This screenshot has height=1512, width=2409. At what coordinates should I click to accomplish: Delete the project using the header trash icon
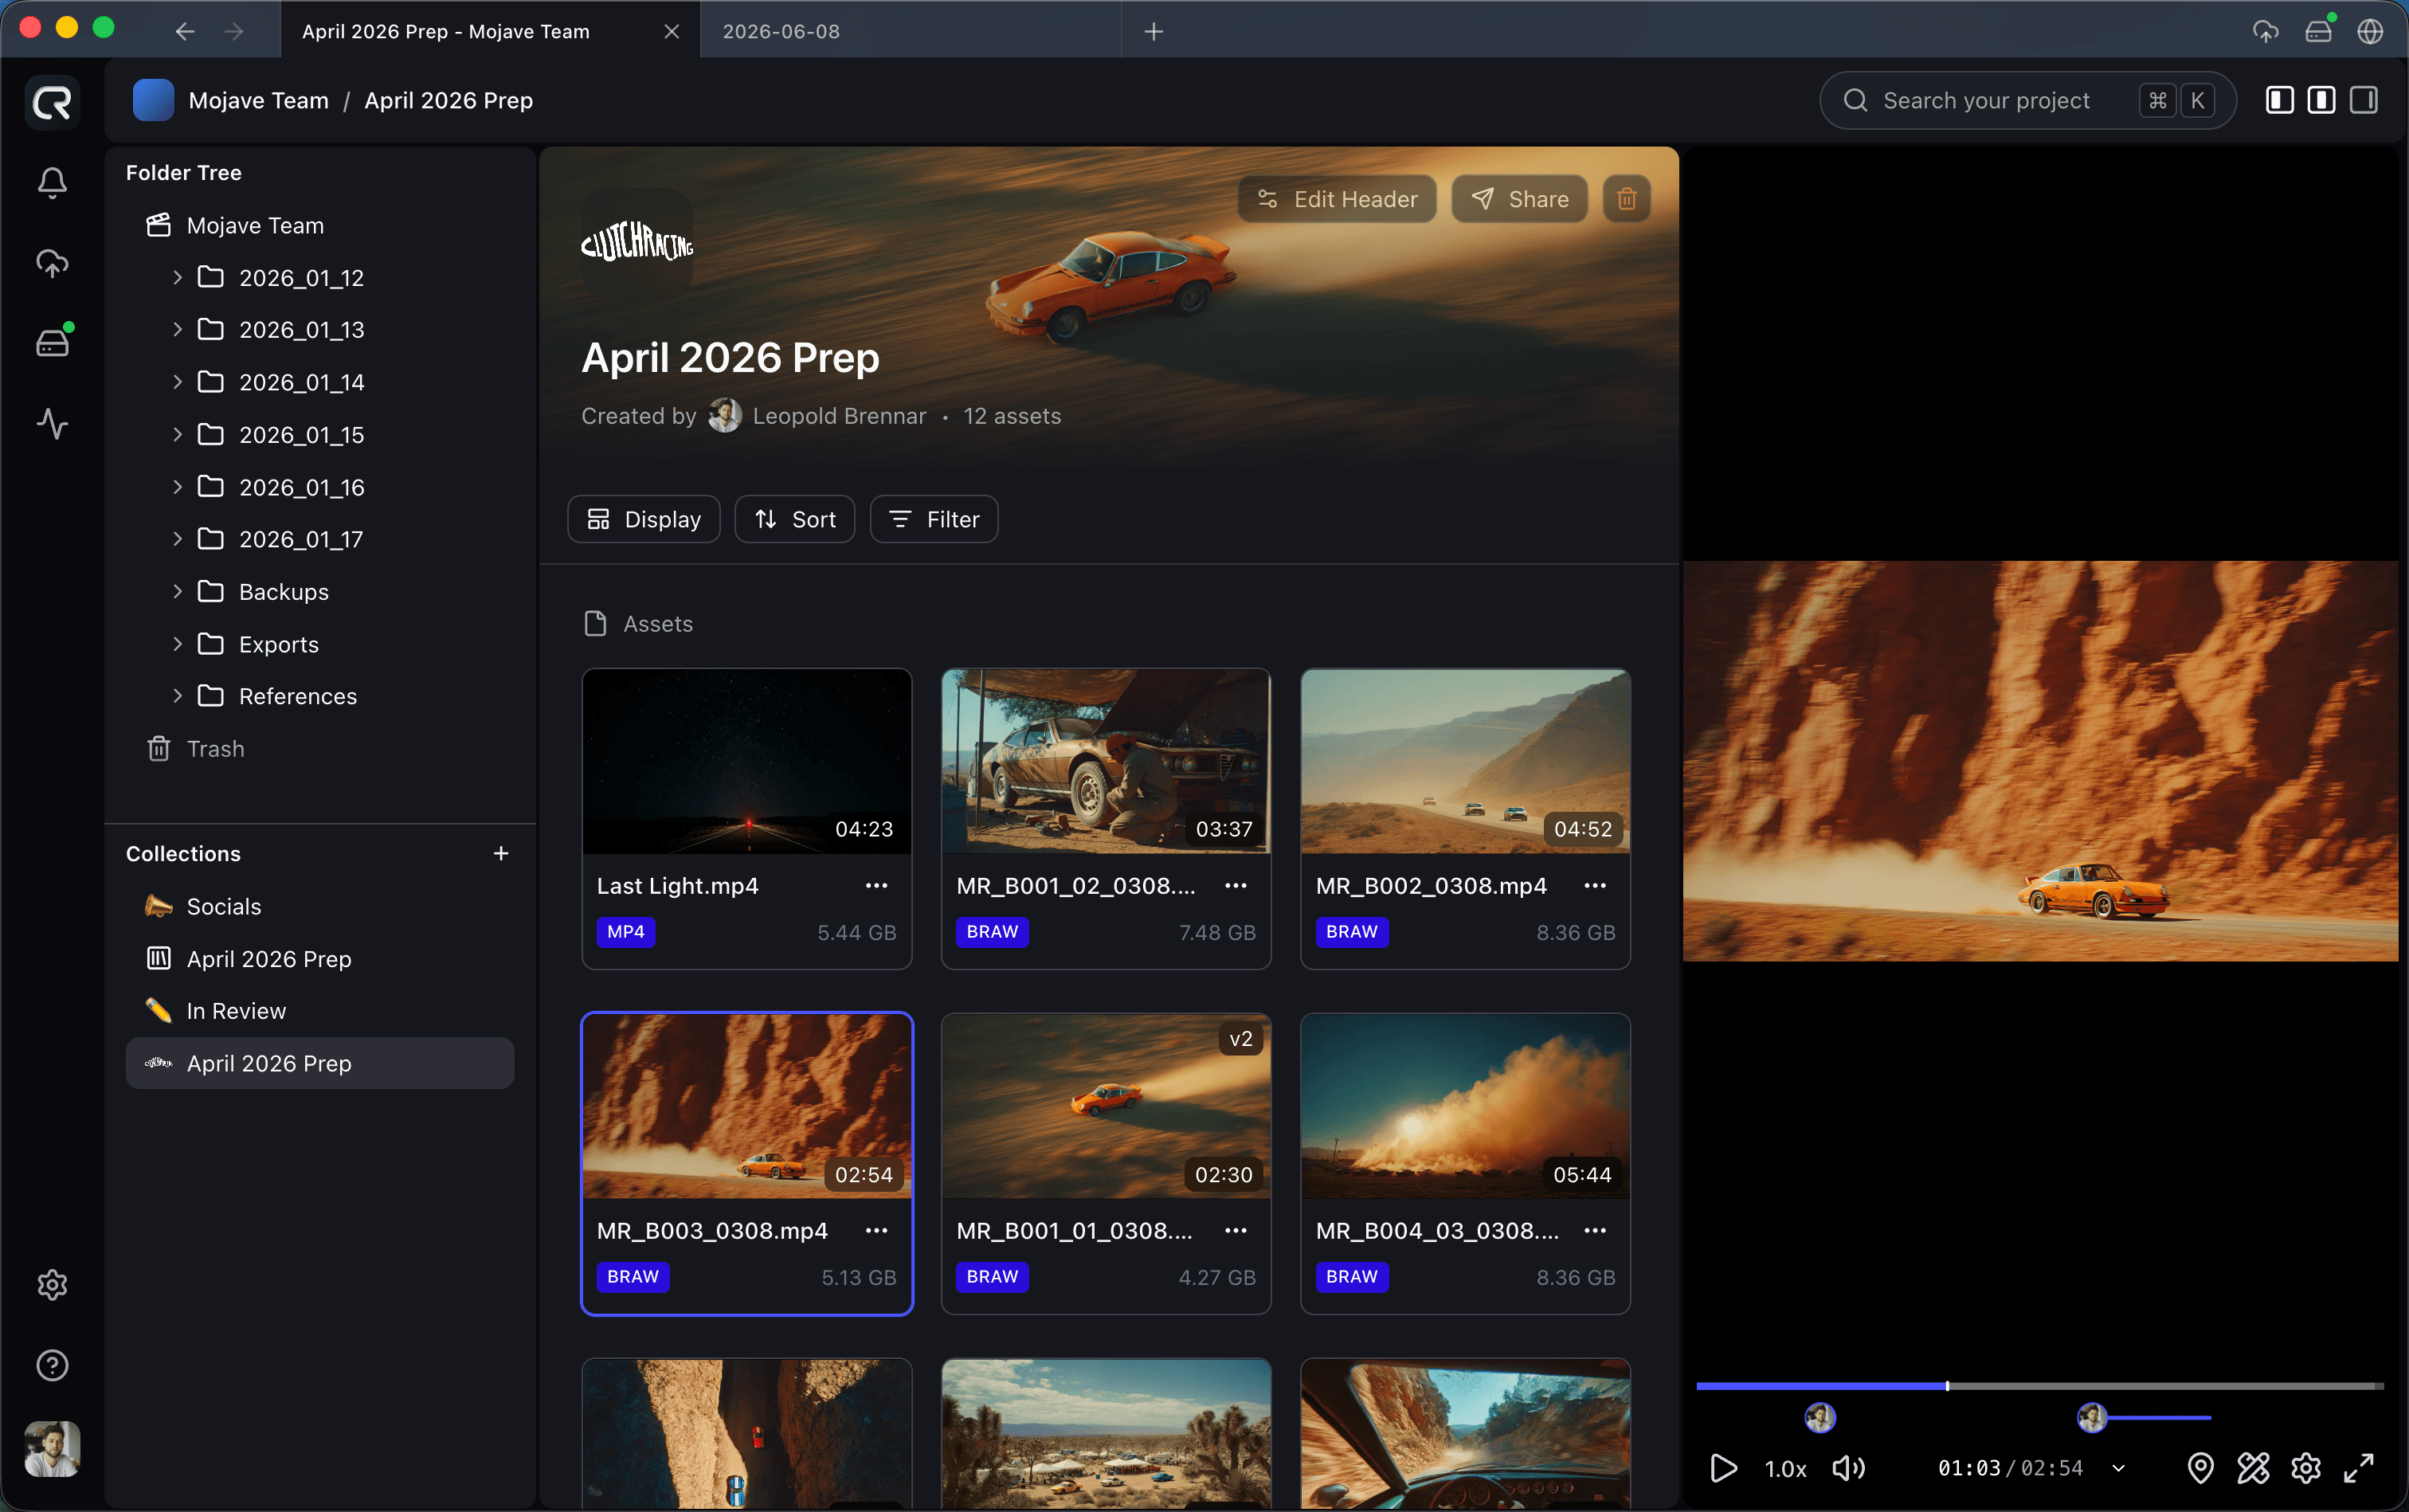[x=1625, y=198]
